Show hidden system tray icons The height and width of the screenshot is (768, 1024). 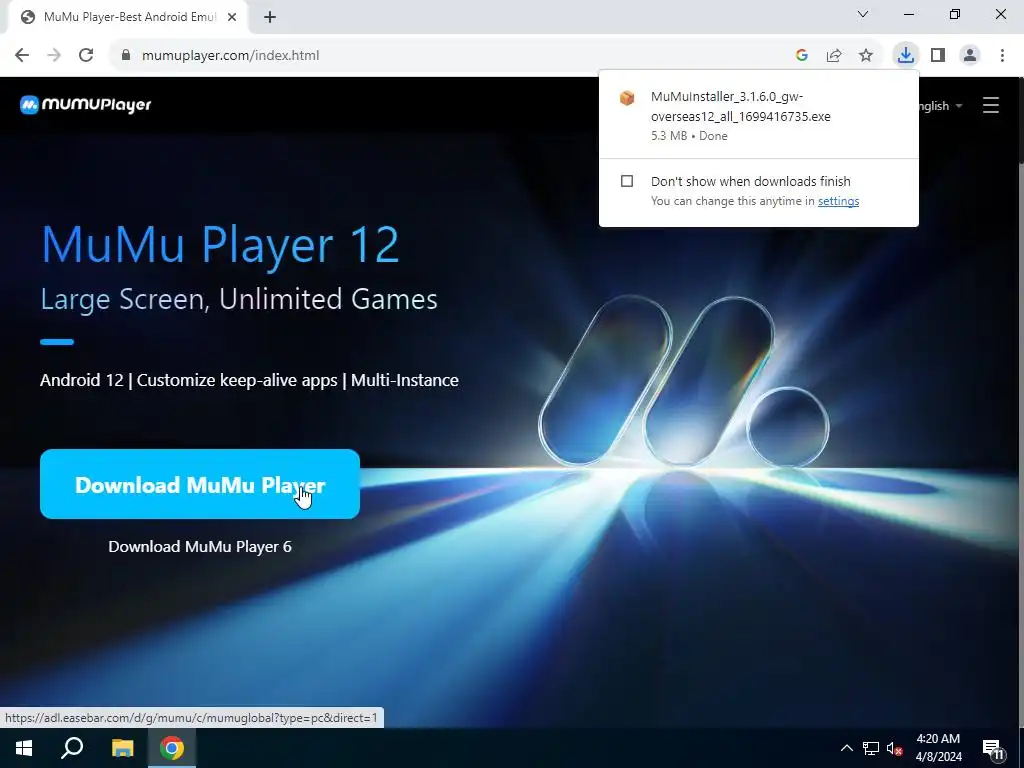point(846,748)
